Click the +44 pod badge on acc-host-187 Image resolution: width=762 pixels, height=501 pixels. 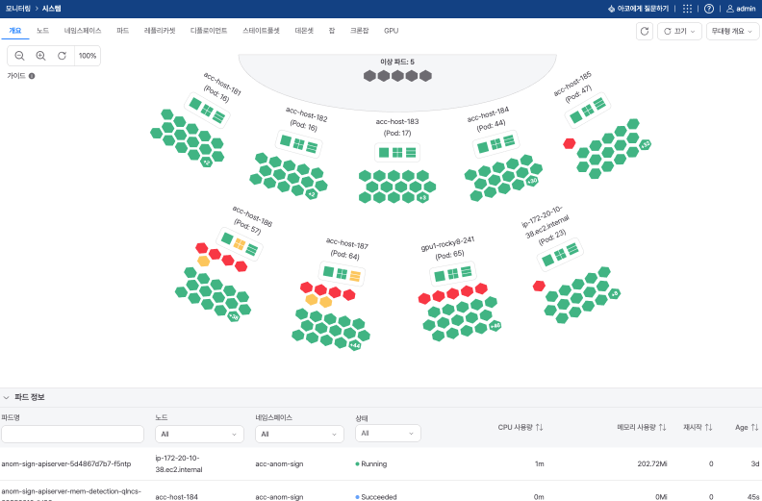point(355,345)
